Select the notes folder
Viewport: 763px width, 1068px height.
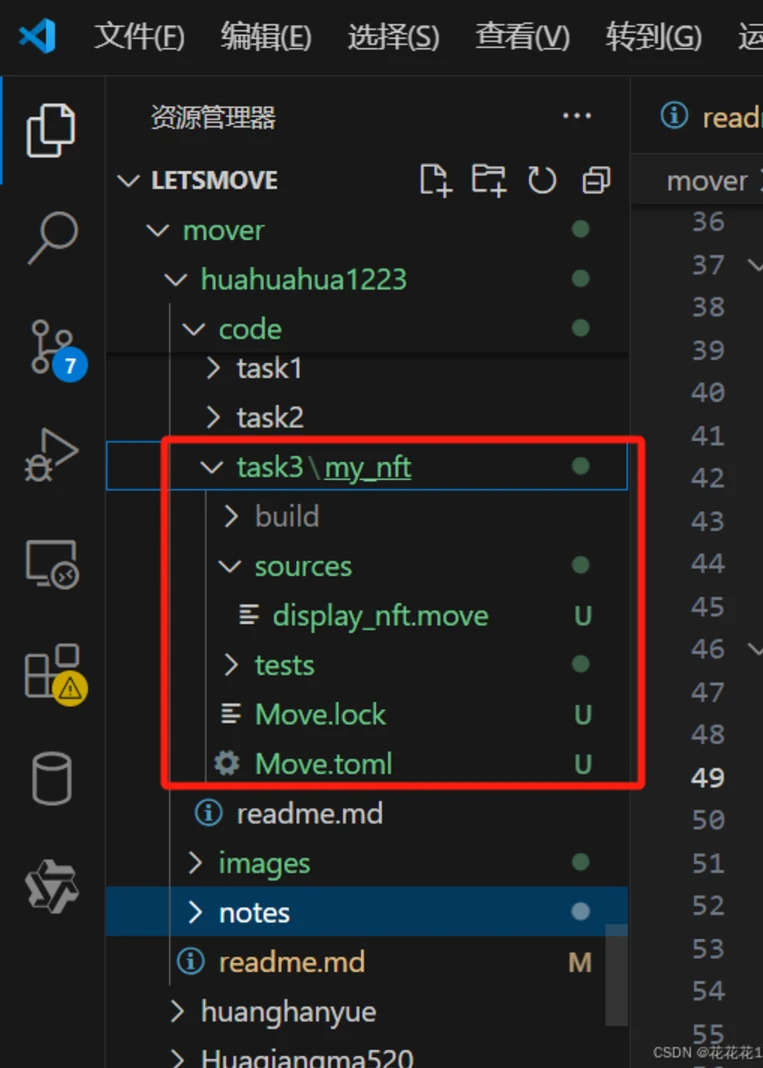tap(254, 912)
